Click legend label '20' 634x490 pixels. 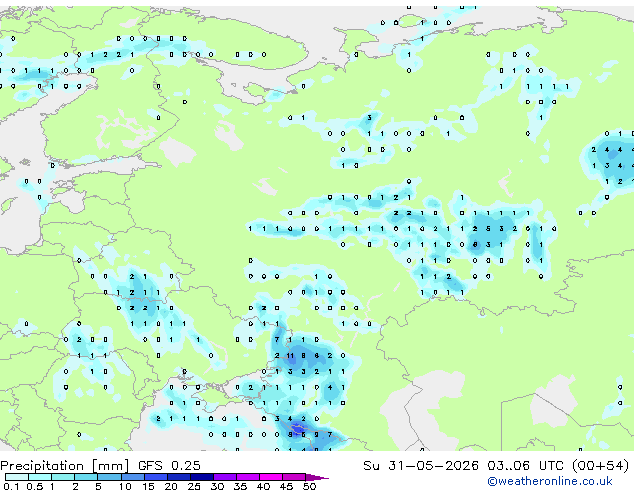click(x=171, y=486)
